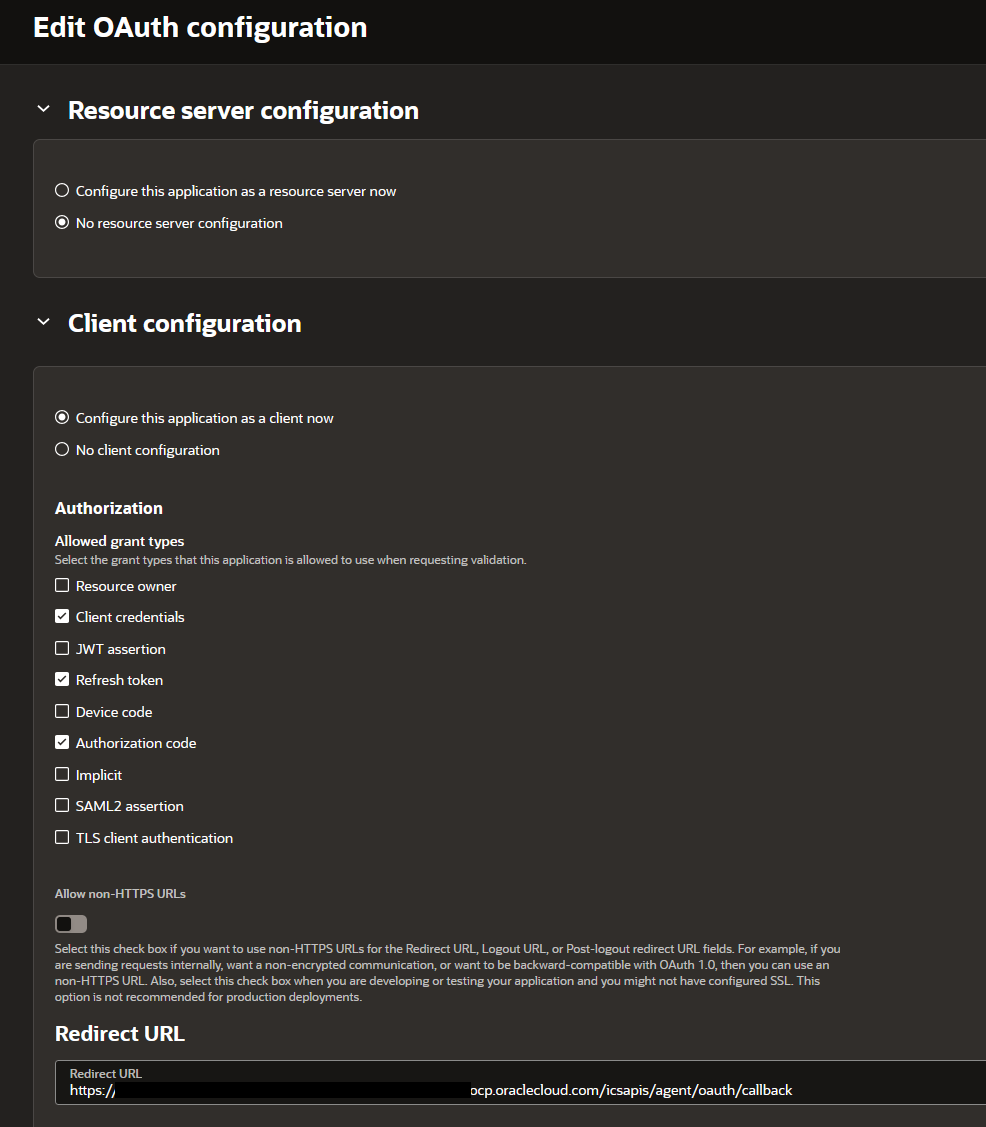Enable the Device code checkbox
Viewport: 986px width, 1127px height.
[x=62, y=712]
